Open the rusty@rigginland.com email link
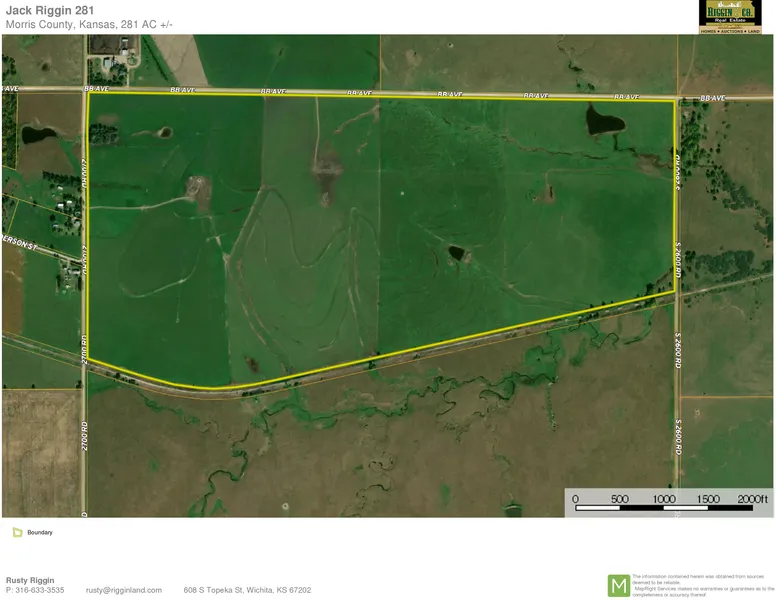776x600 pixels. (x=123, y=590)
